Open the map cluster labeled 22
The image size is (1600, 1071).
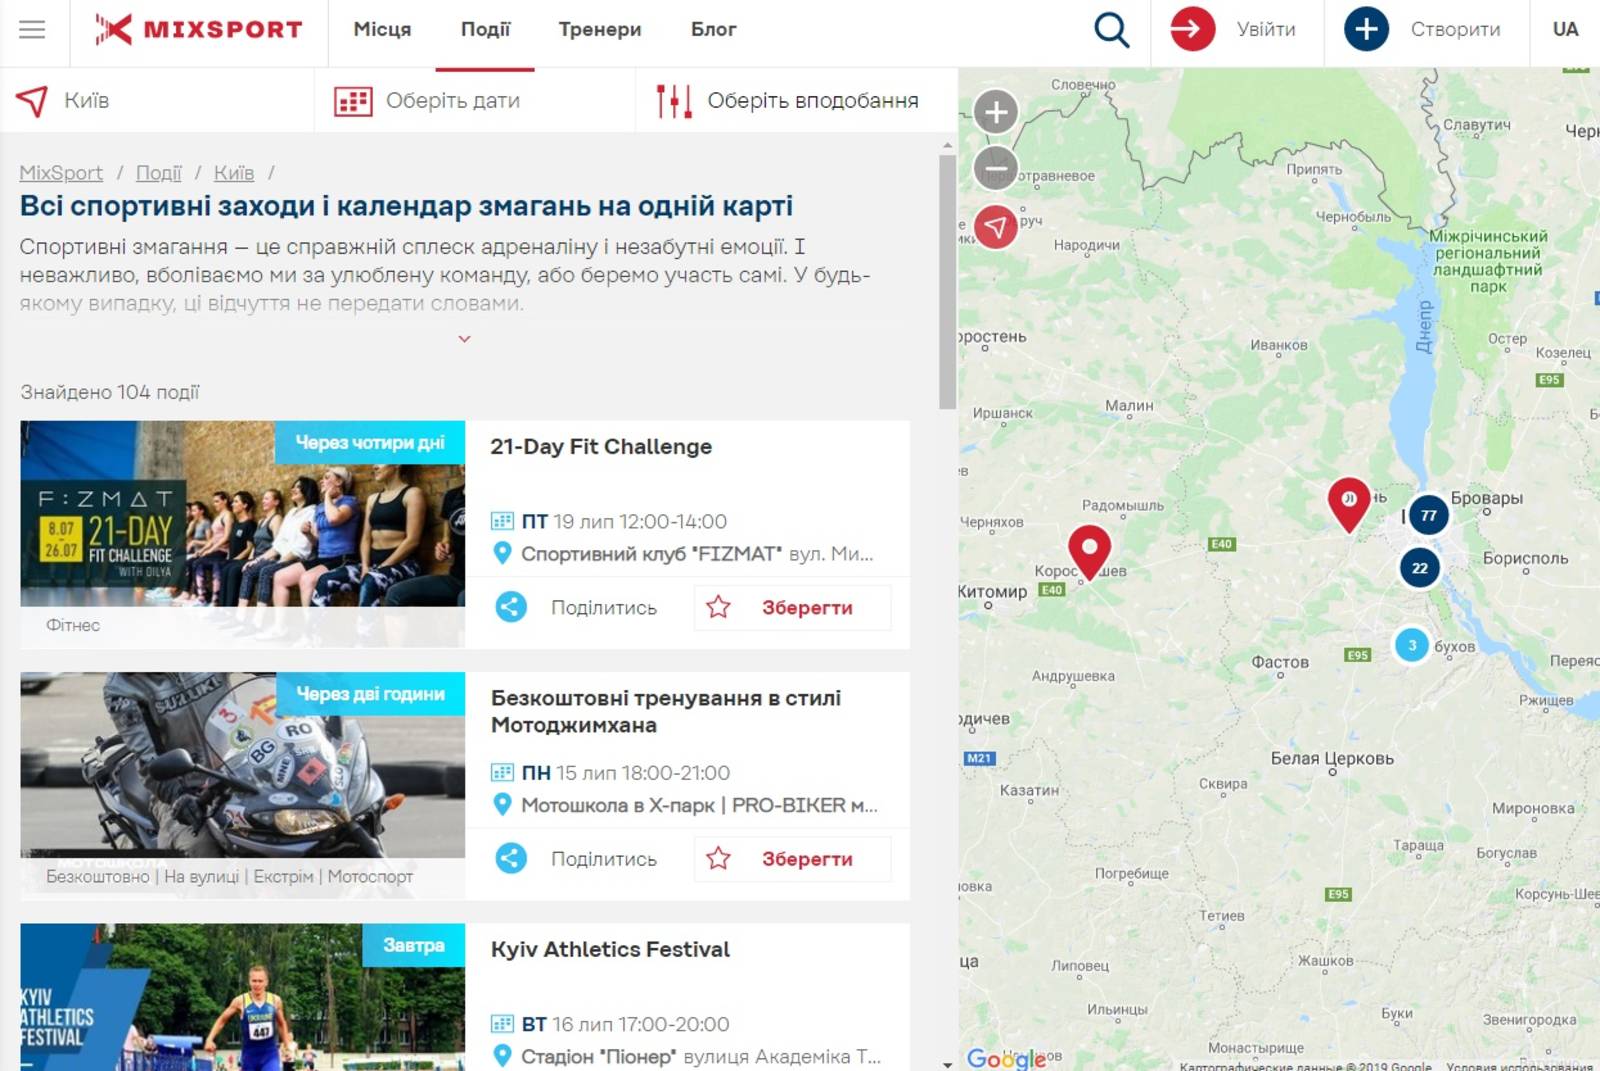[x=1420, y=568]
